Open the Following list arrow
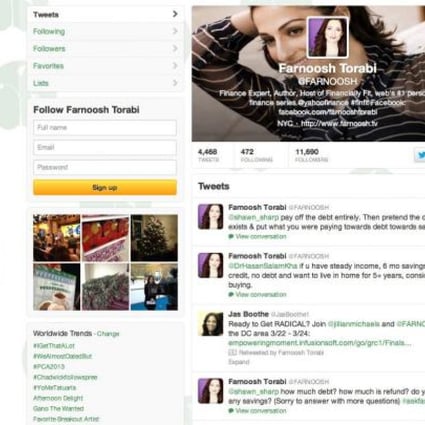The width and height of the screenshot is (425, 425). click(x=175, y=31)
